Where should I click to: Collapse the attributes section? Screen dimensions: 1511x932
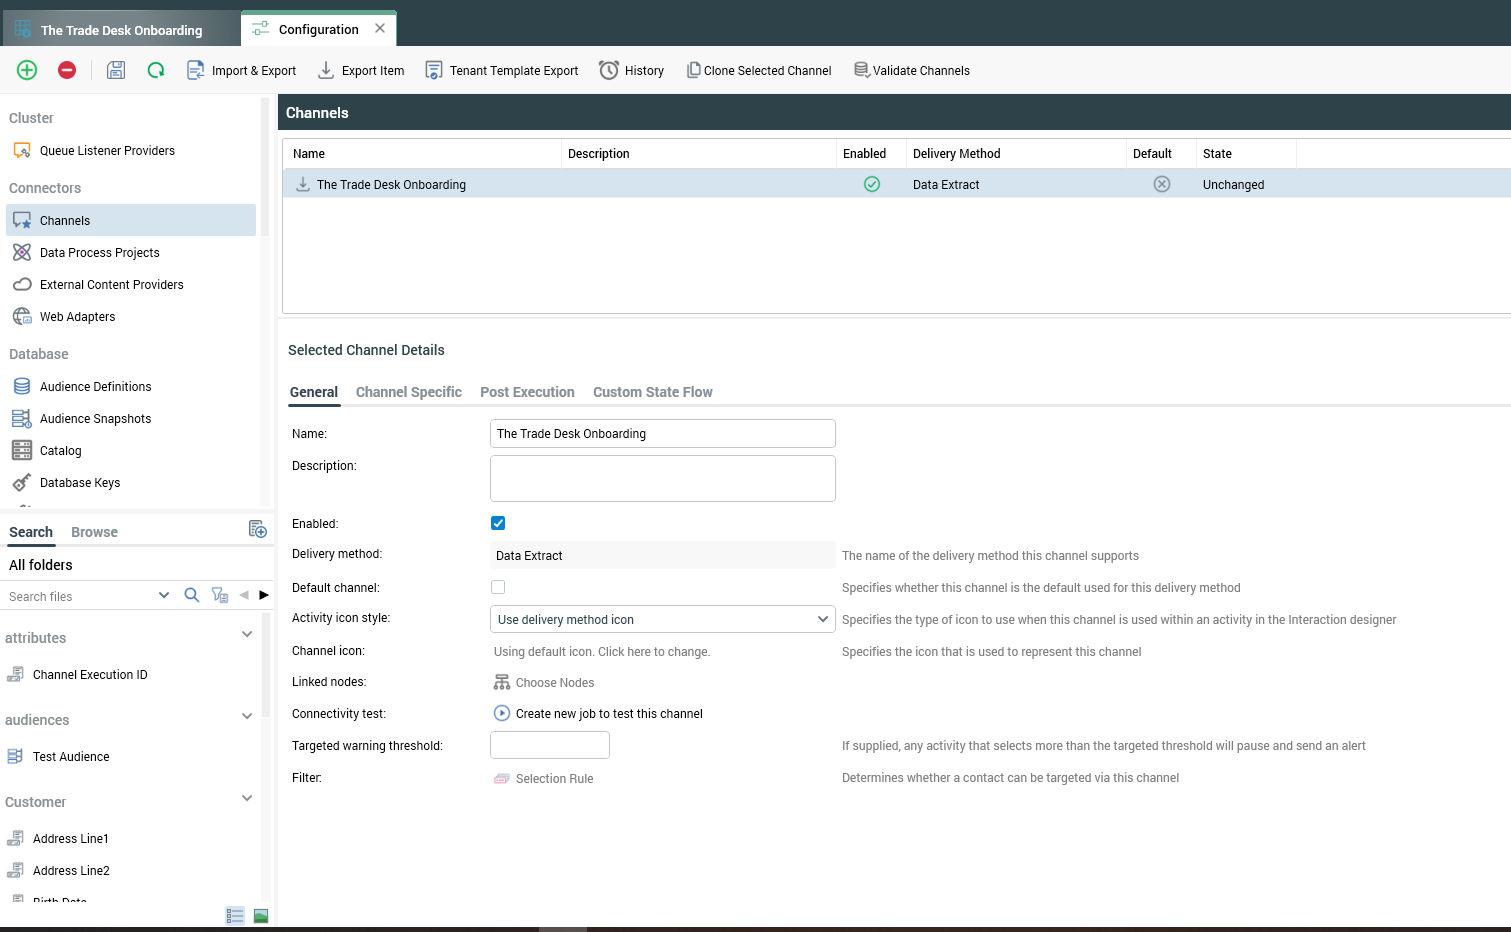(247, 634)
